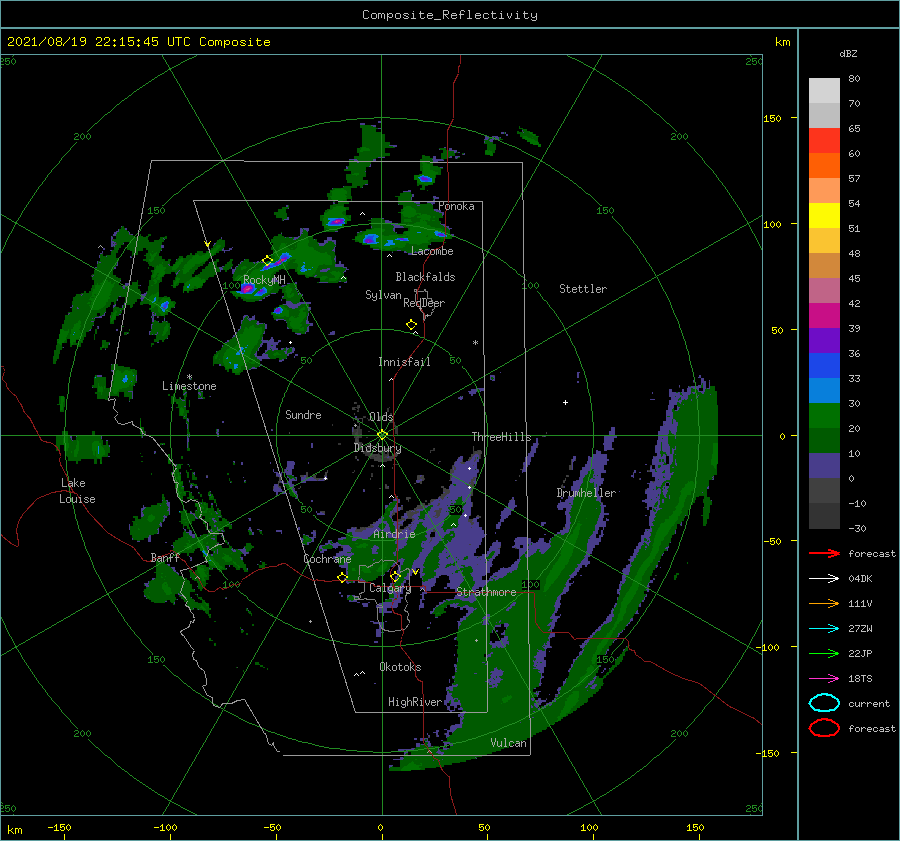Click the RedDeer city label
This screenshot has height=841, width=900.
click(424, 303)
